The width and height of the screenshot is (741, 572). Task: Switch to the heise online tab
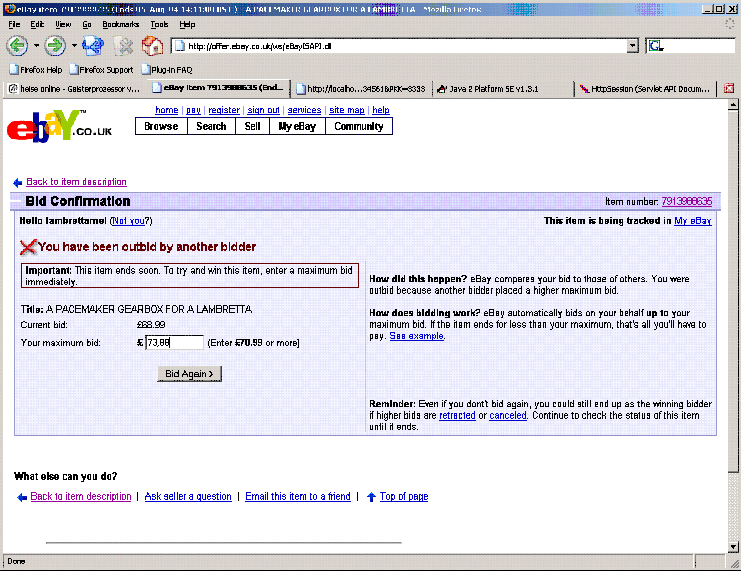pyautogui.click(x=75, y=89)
